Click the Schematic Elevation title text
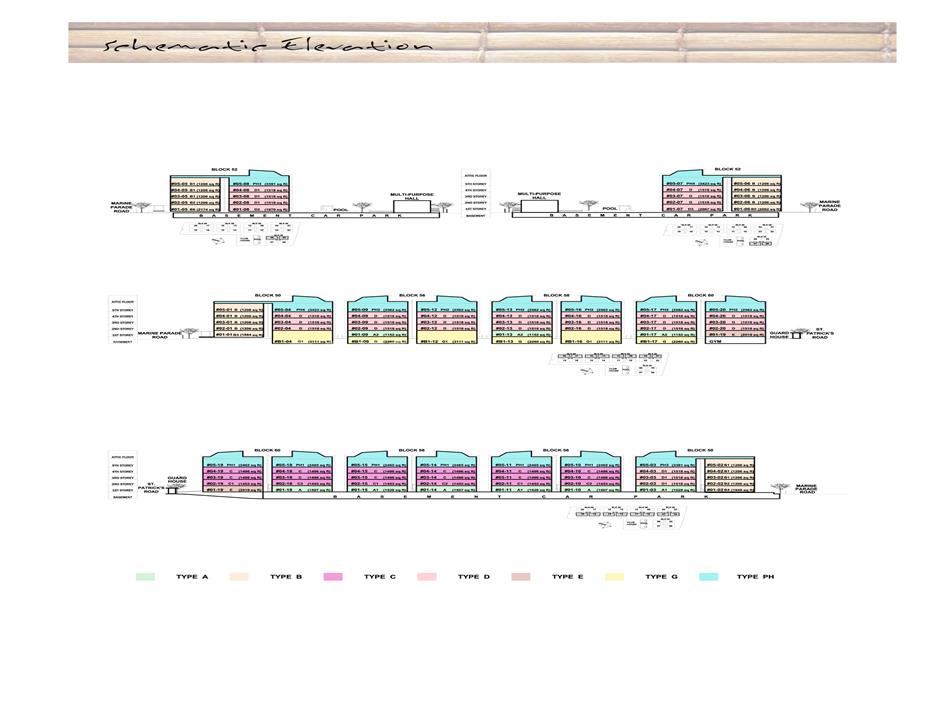 click(271, 45)
